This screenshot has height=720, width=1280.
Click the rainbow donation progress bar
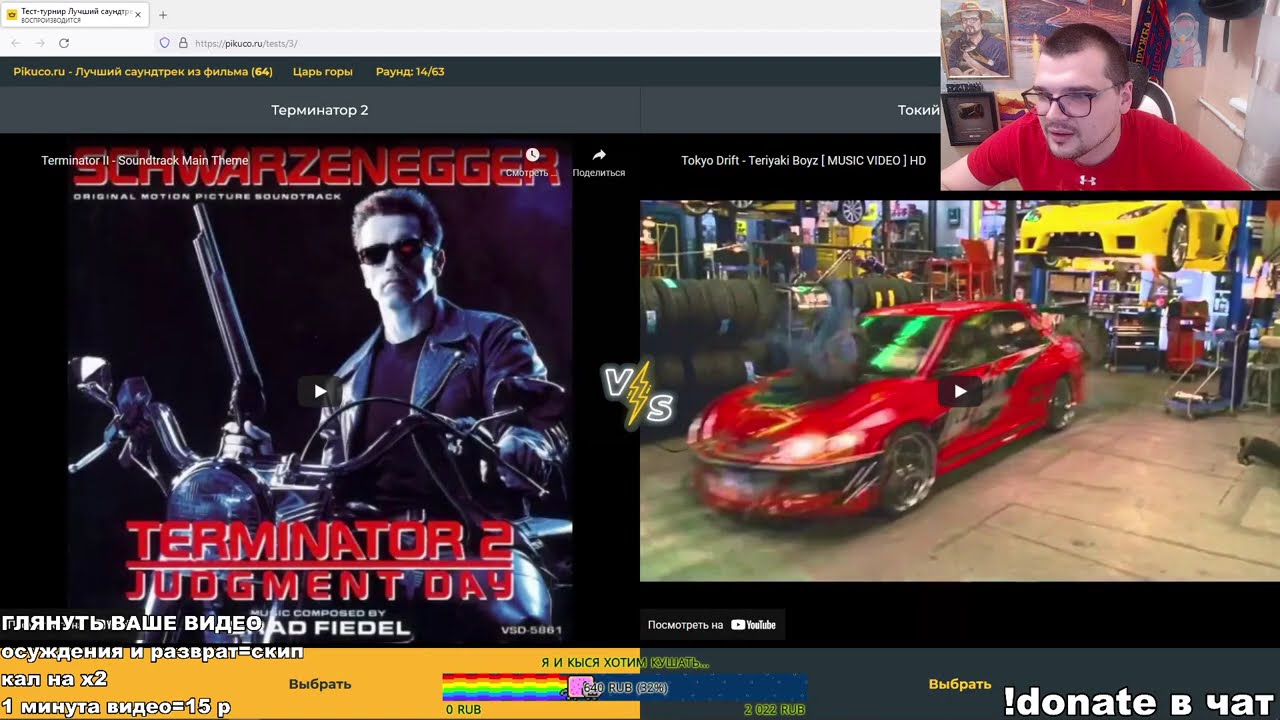625,687
